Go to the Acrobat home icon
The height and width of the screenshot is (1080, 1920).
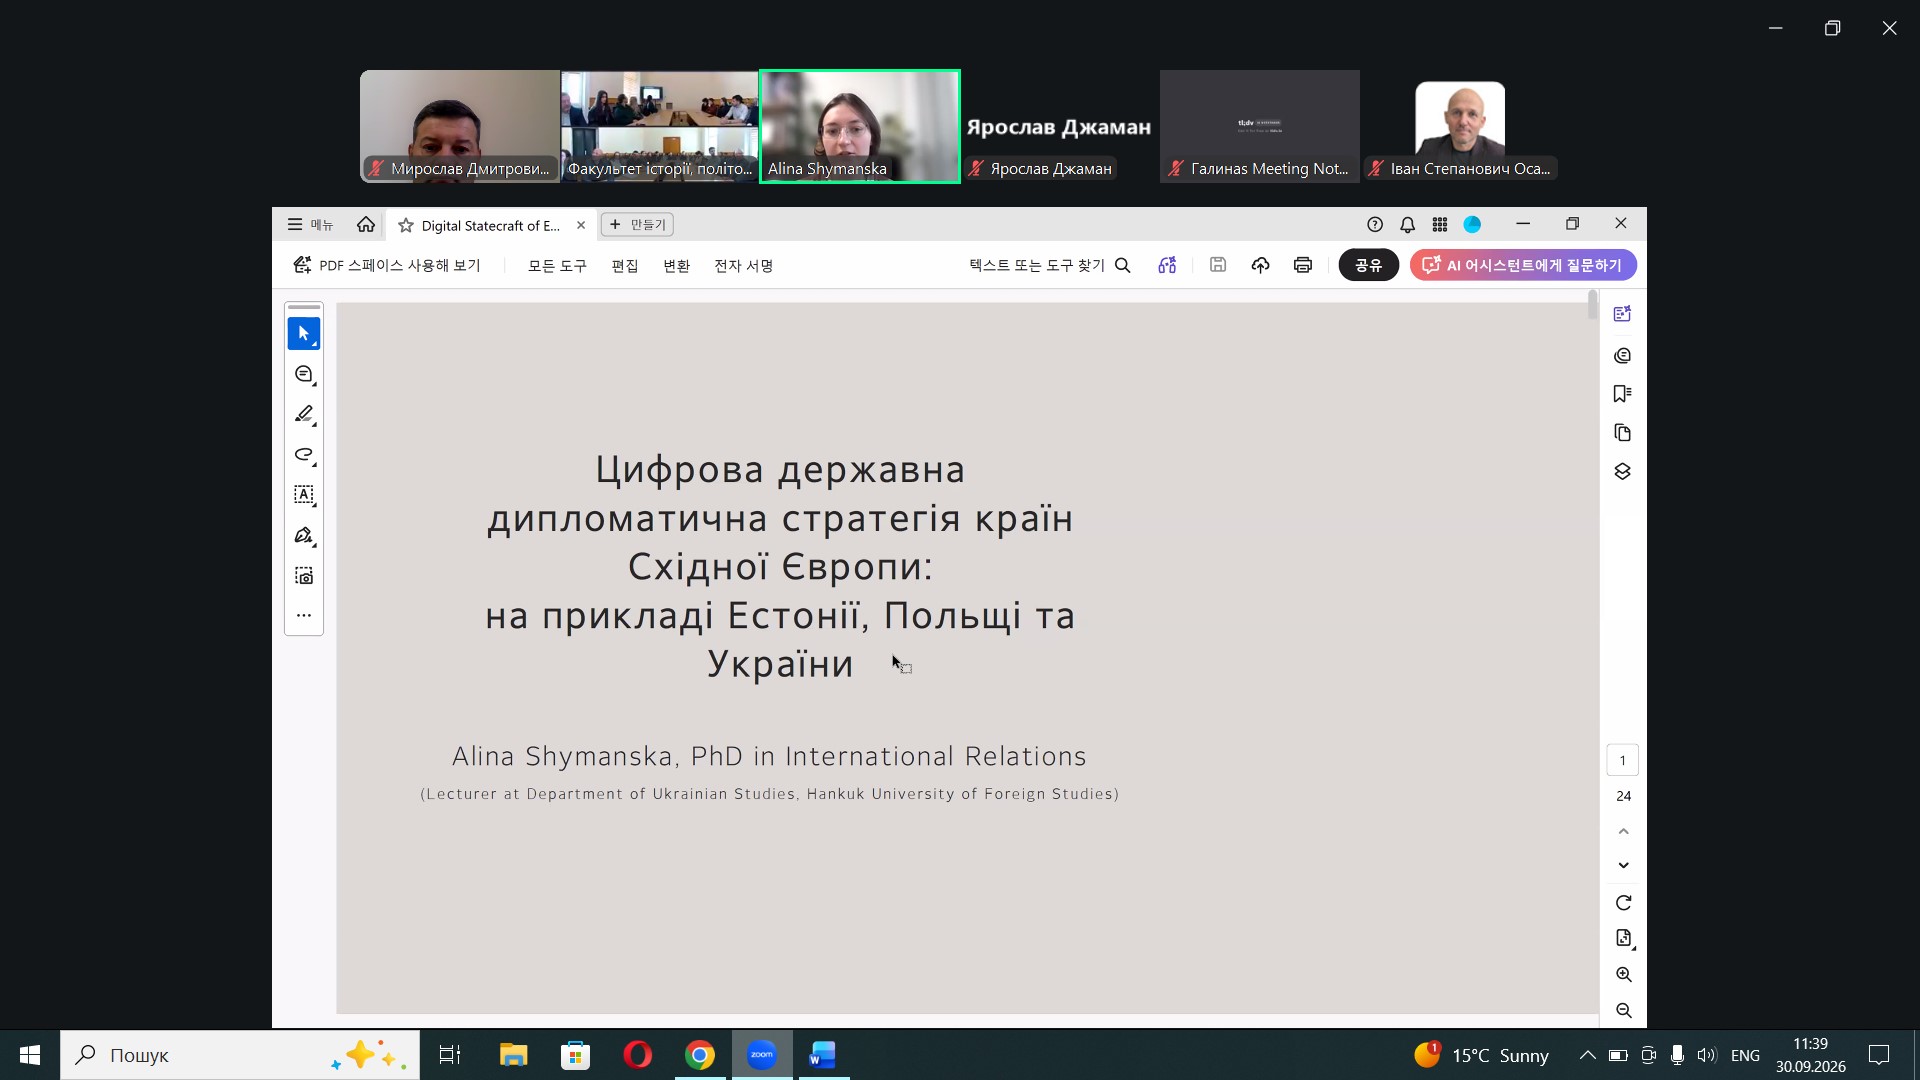pos(366,225)
